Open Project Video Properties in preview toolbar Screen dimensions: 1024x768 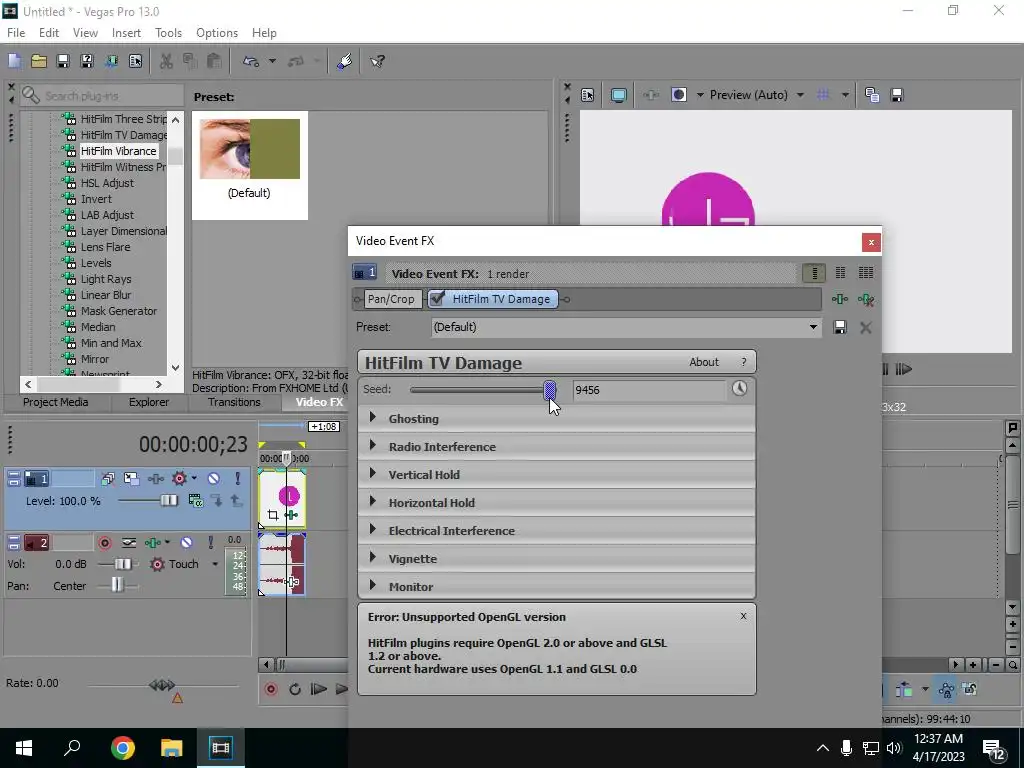[587, 95]
